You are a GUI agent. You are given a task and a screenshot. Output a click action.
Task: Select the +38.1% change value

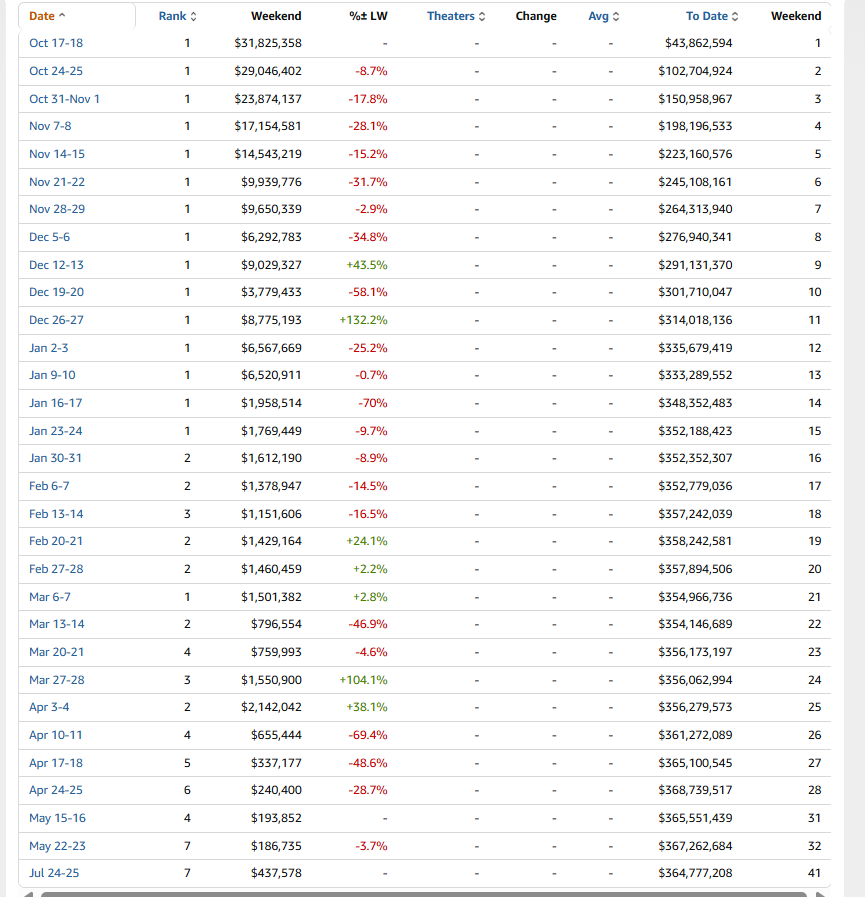pos(367,707)
